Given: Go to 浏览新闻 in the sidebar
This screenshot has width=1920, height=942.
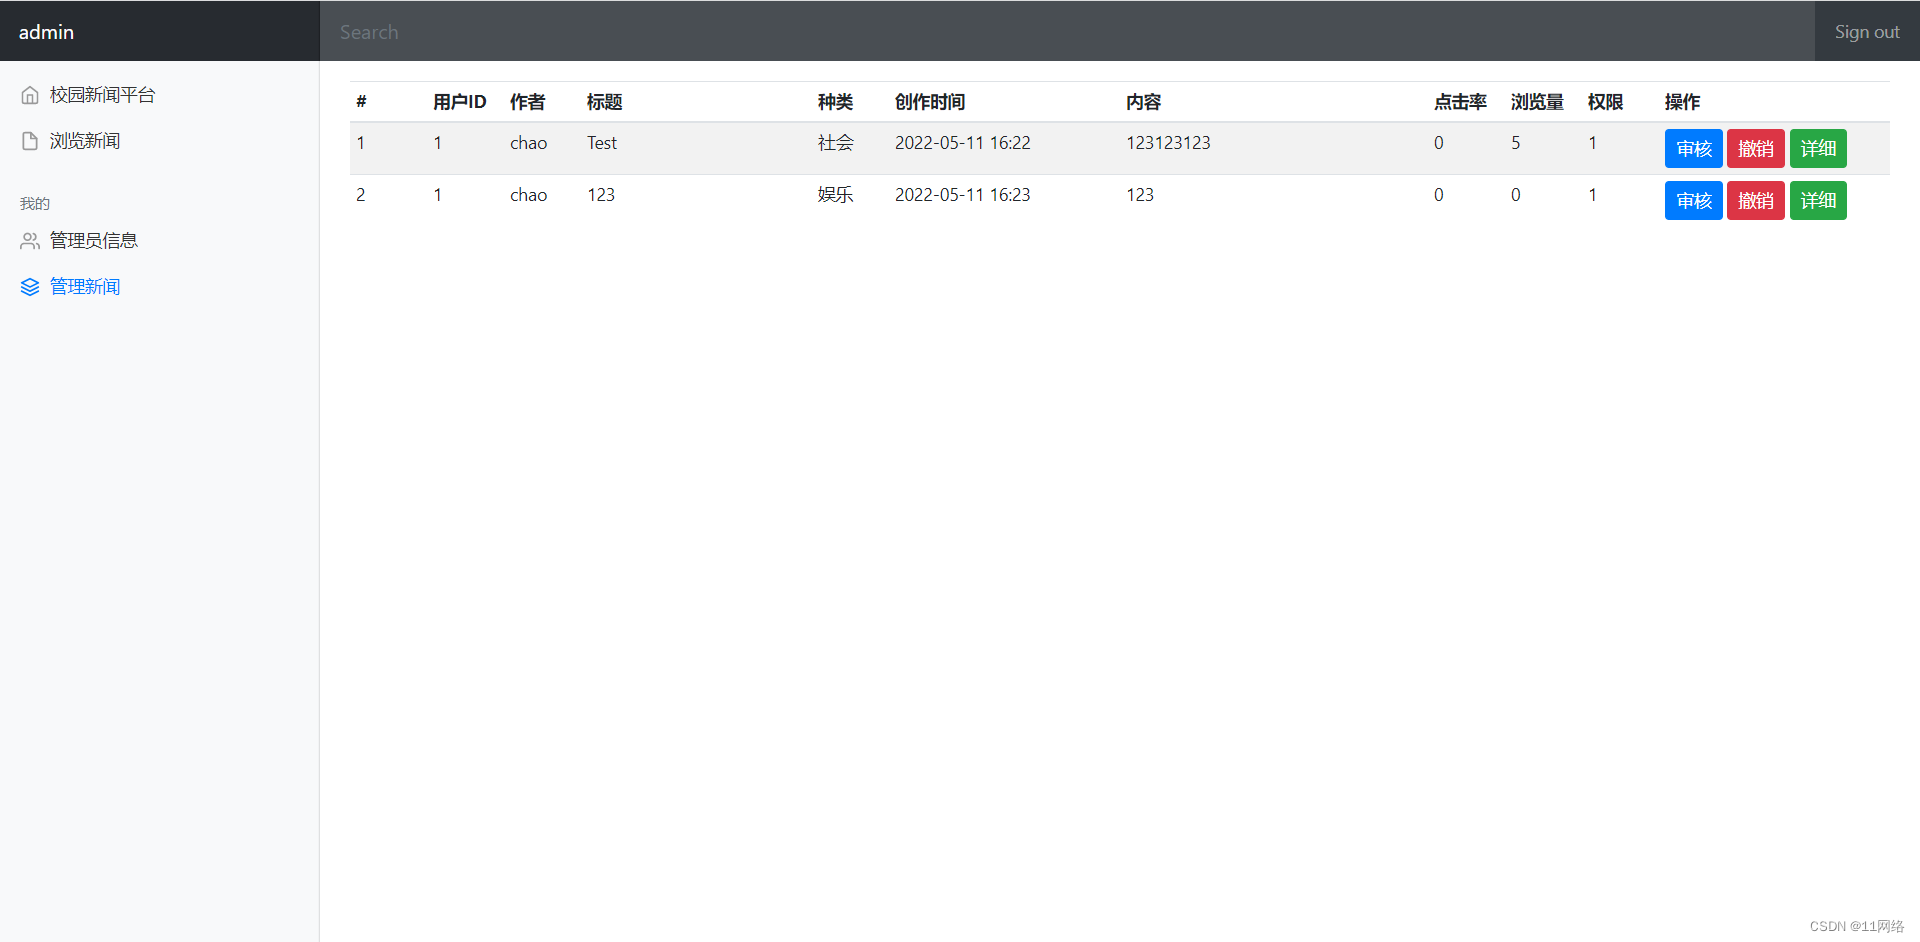Looking at the screenshot, I should [x=85, y=141].
